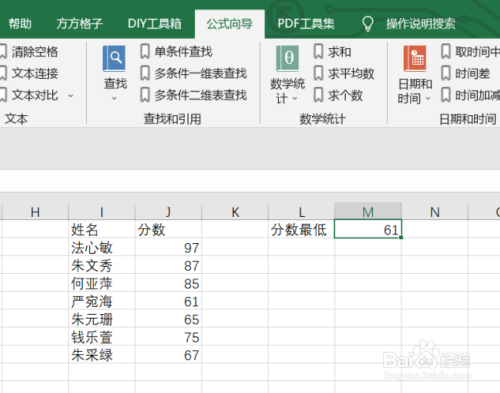Select the header cell containing 分数
Viewport: 500px width, 393px height.
168,229
